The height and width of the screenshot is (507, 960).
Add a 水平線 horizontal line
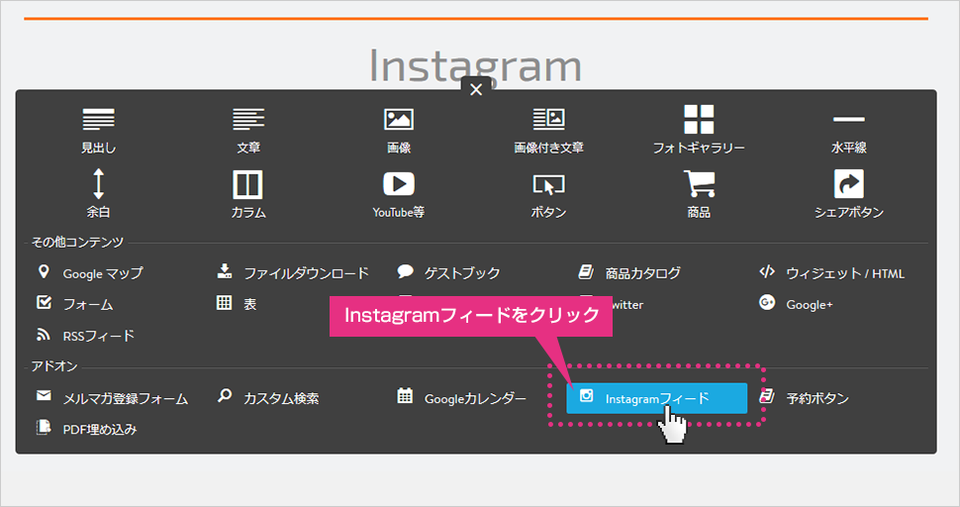tap(849, 133)
